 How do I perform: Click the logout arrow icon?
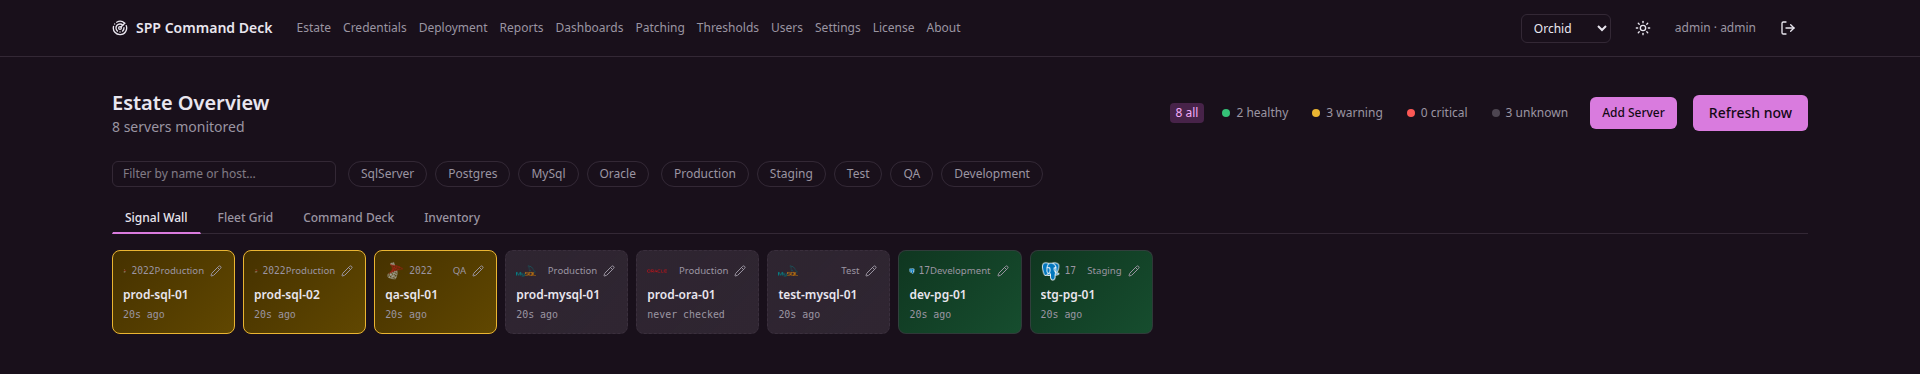tap(1788, 28)
